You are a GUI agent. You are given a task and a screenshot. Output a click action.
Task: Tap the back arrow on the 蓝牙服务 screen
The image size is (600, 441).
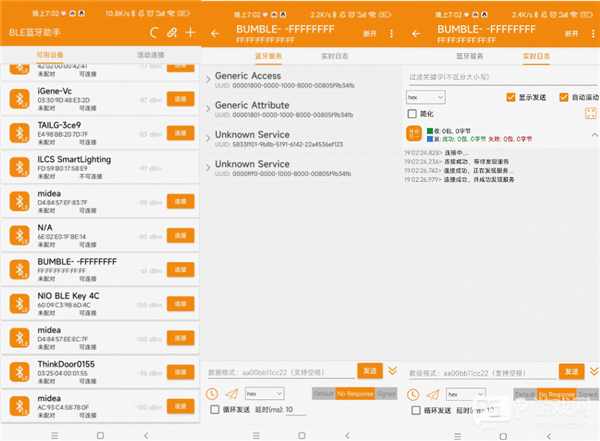pyautogui.click(x=214, y=33)
